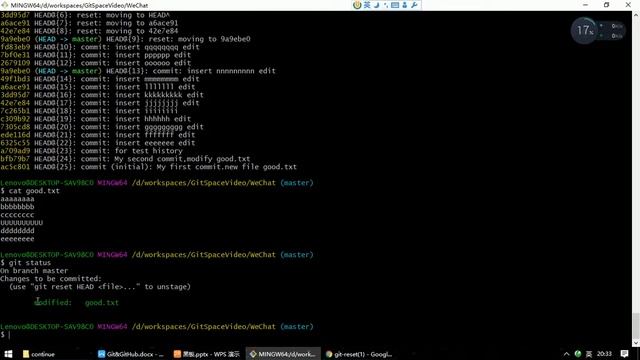Open the soft keyboard icon in IME toolbar
Viewport: 640px width, 360px height.
395,5
